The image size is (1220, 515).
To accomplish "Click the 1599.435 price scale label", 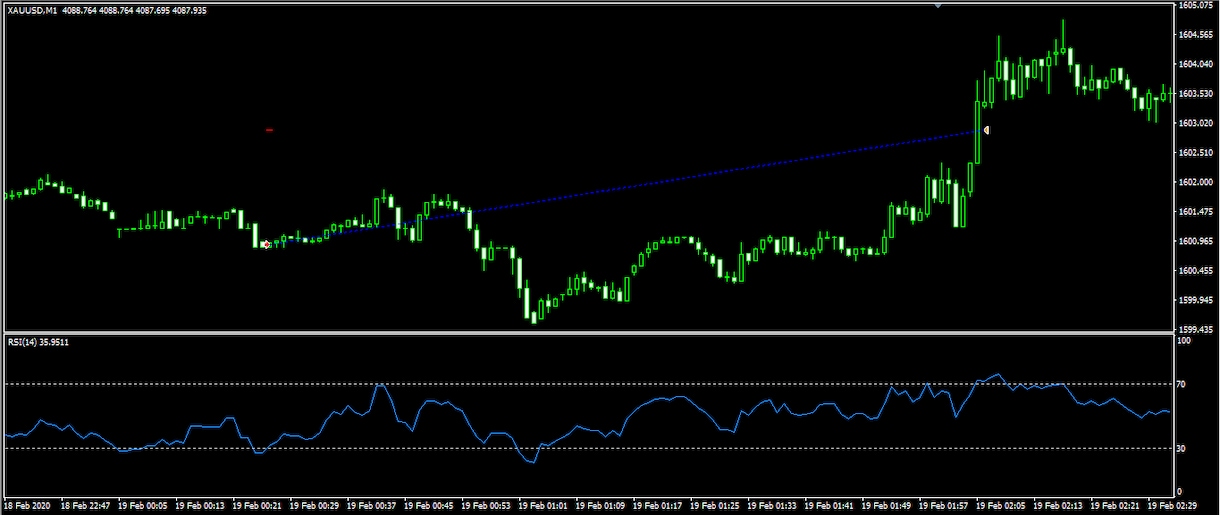I will pyautogui.click(x=1196, y=329).
